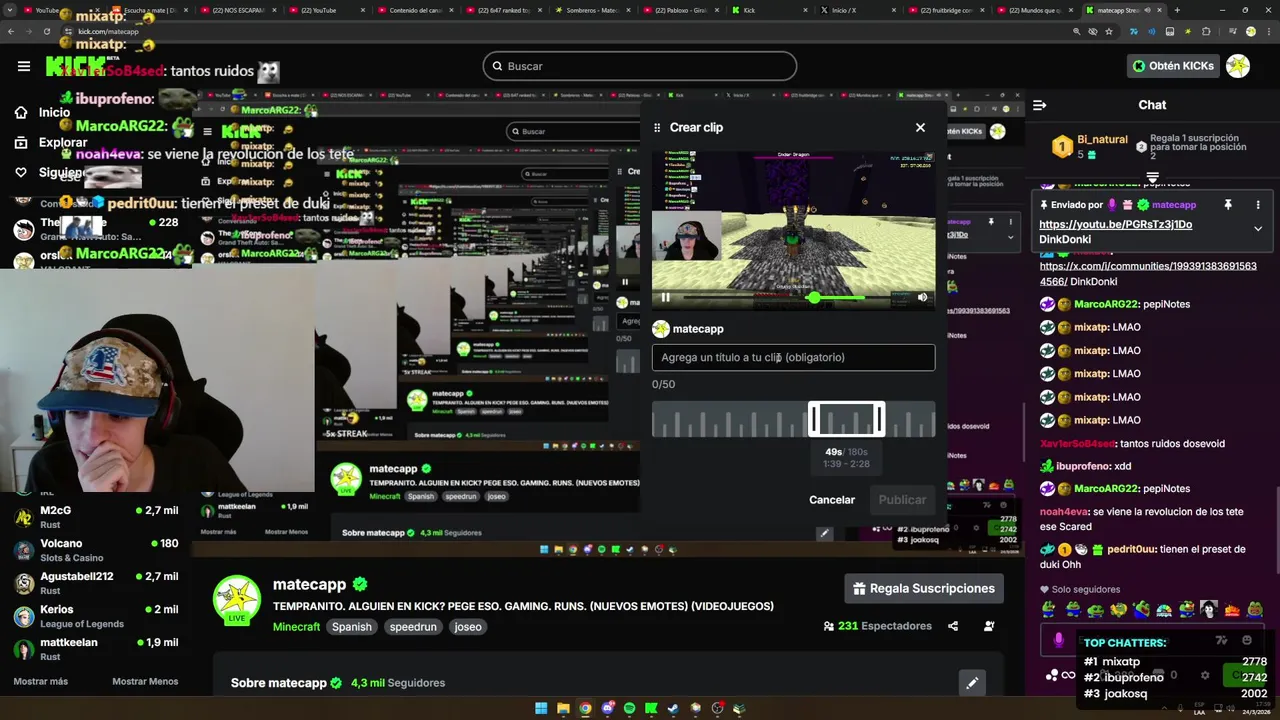Open Steam icon in taskbar
The image size is (1280, 720).
click(x=673, y=708)
